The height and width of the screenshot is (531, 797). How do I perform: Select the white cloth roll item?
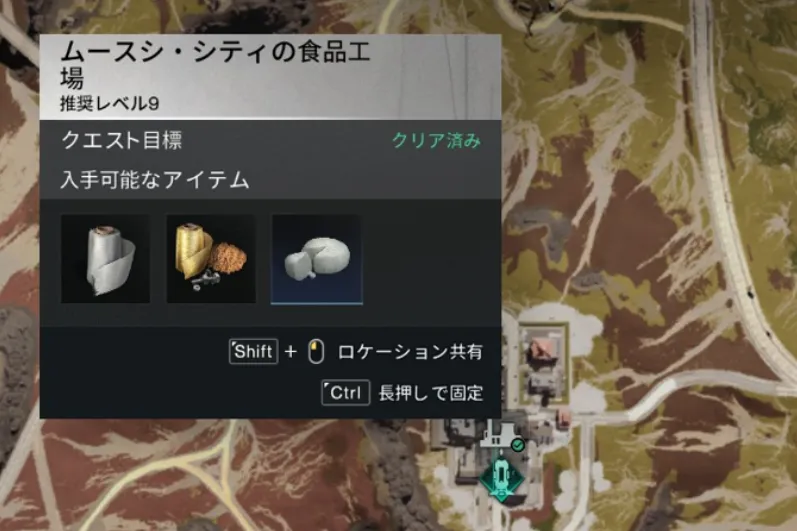[106, 259]
